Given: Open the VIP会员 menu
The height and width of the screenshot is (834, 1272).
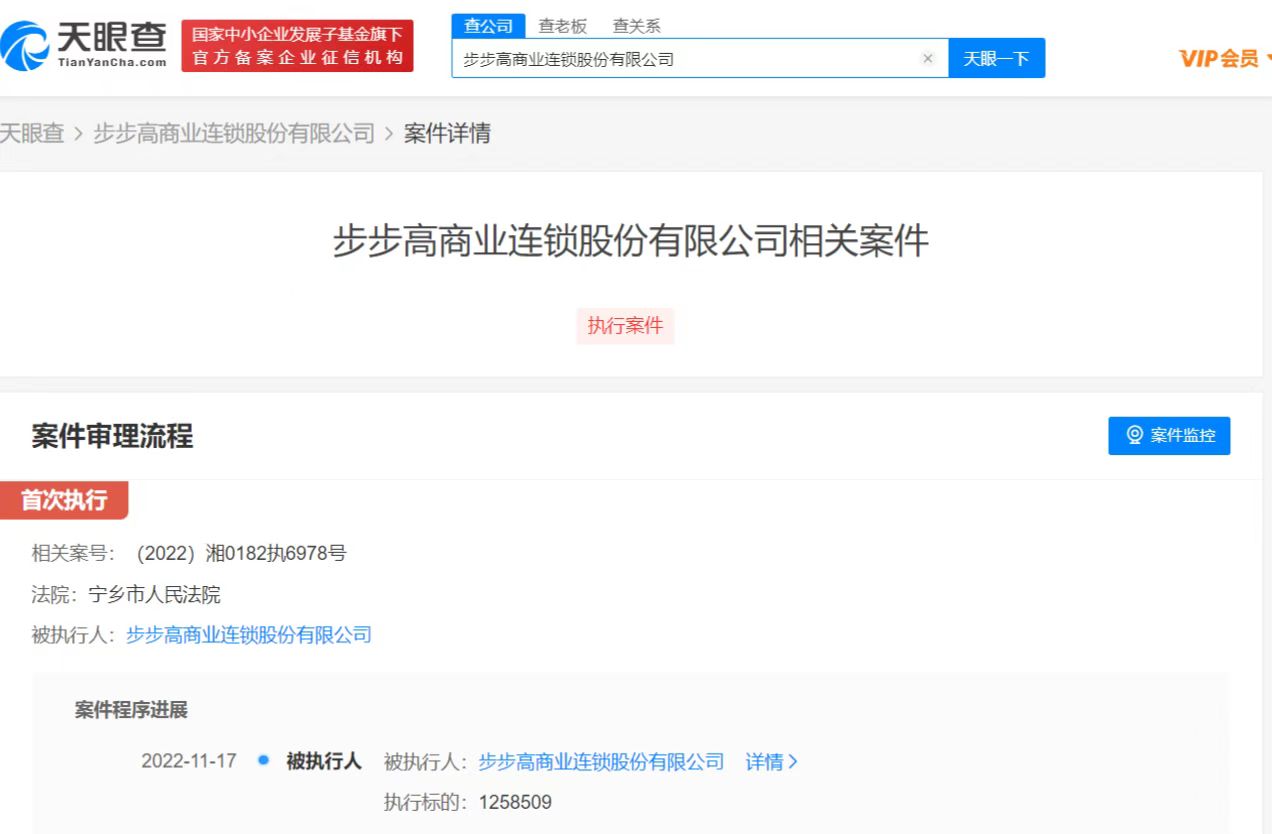Looking at the screenshot, I should point(1225,59).
